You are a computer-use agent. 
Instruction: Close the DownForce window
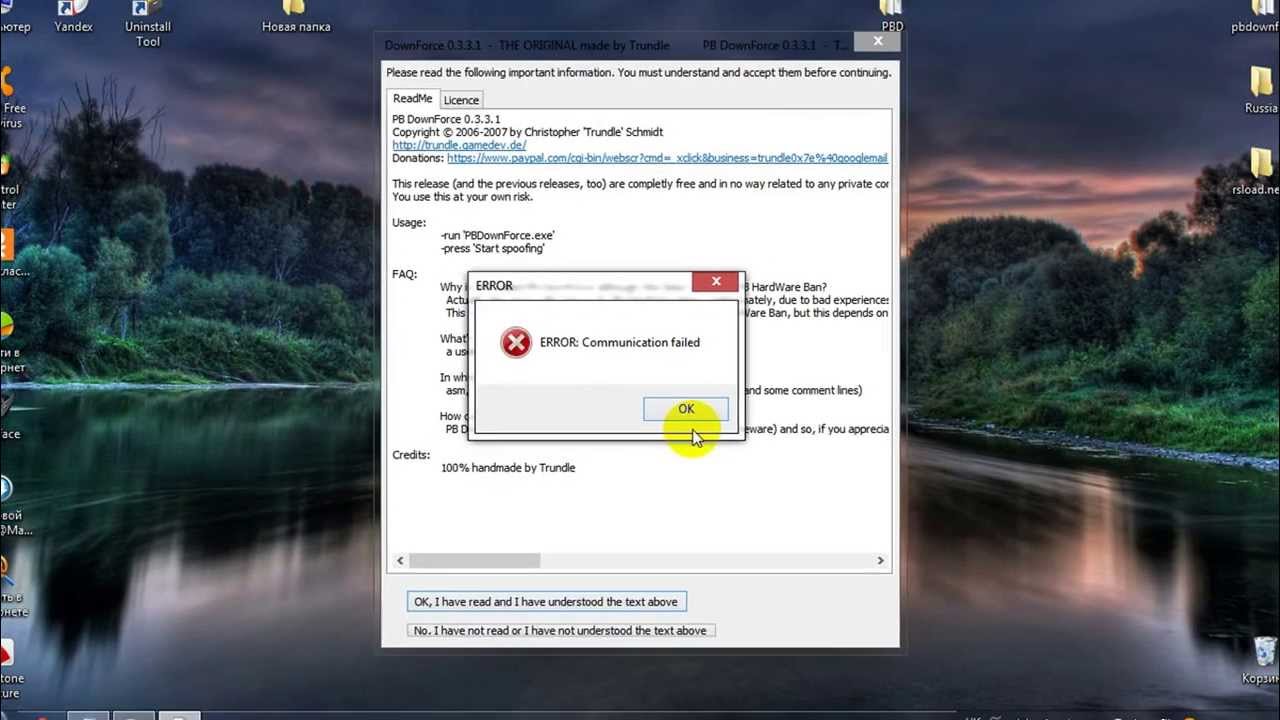click(877, 41)
